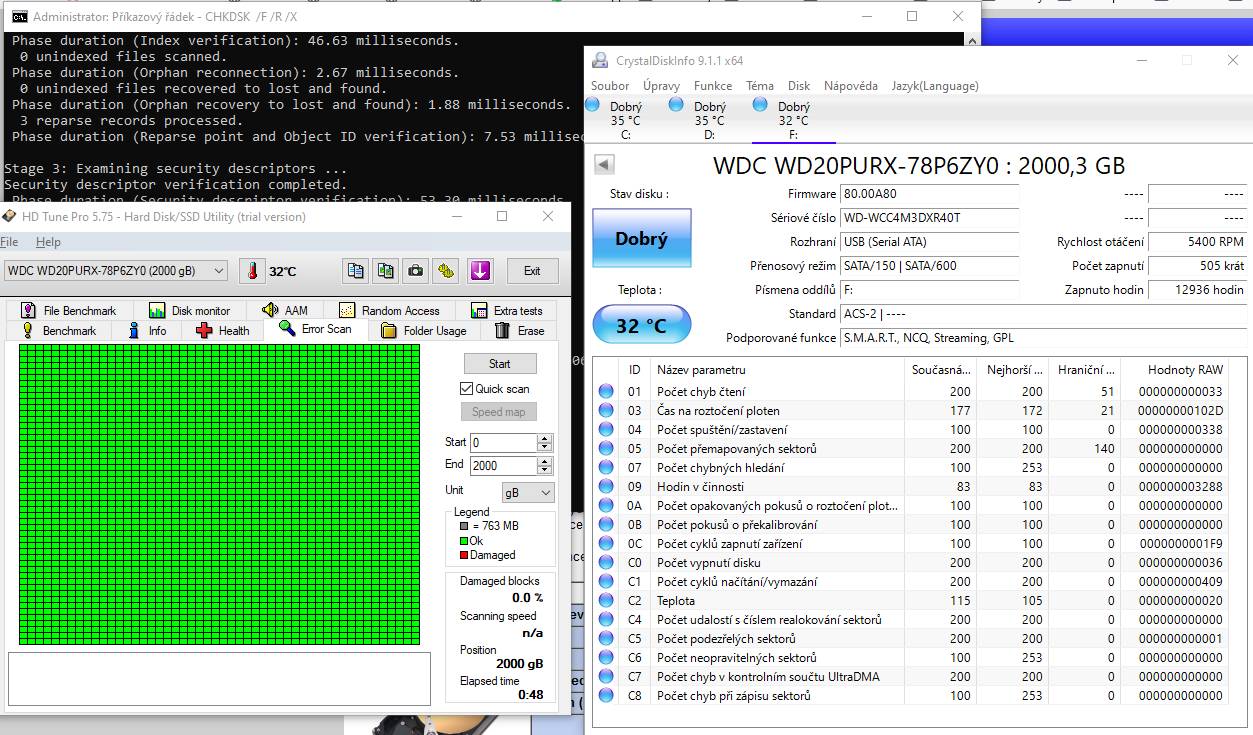Open the Úpravy menu
Image resolution: width=1253 pixels, height=735 pixels.
[661, 86]
